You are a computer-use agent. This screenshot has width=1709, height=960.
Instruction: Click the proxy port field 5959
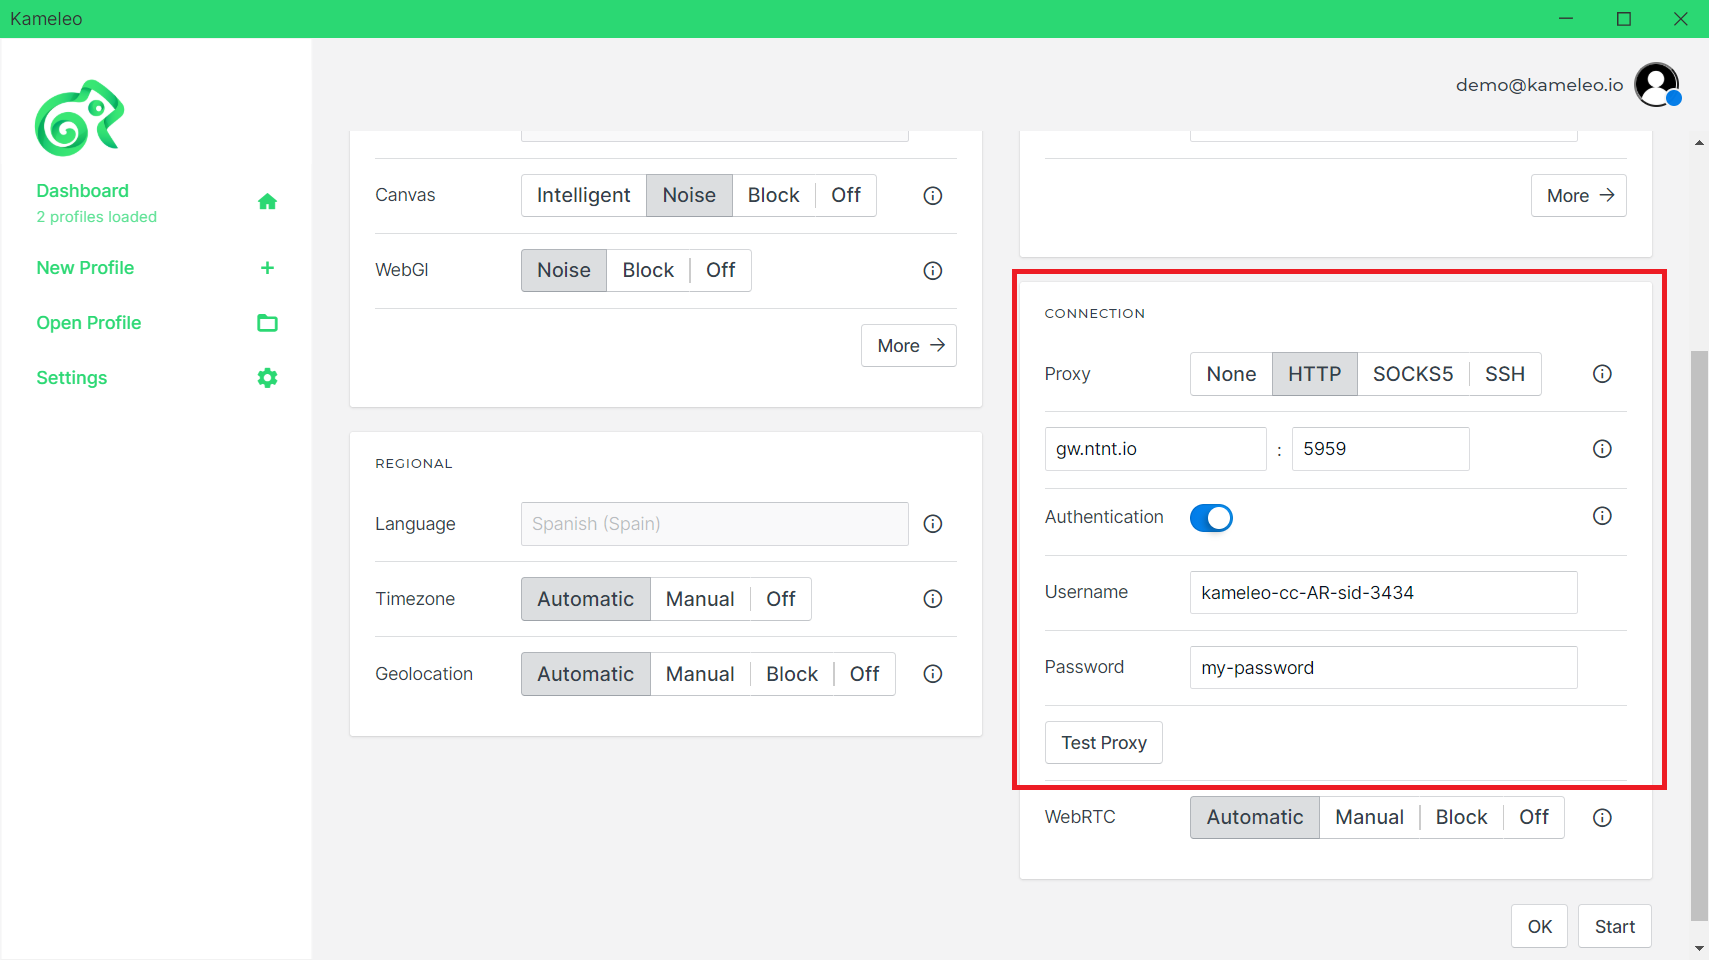coord(1381,449)
